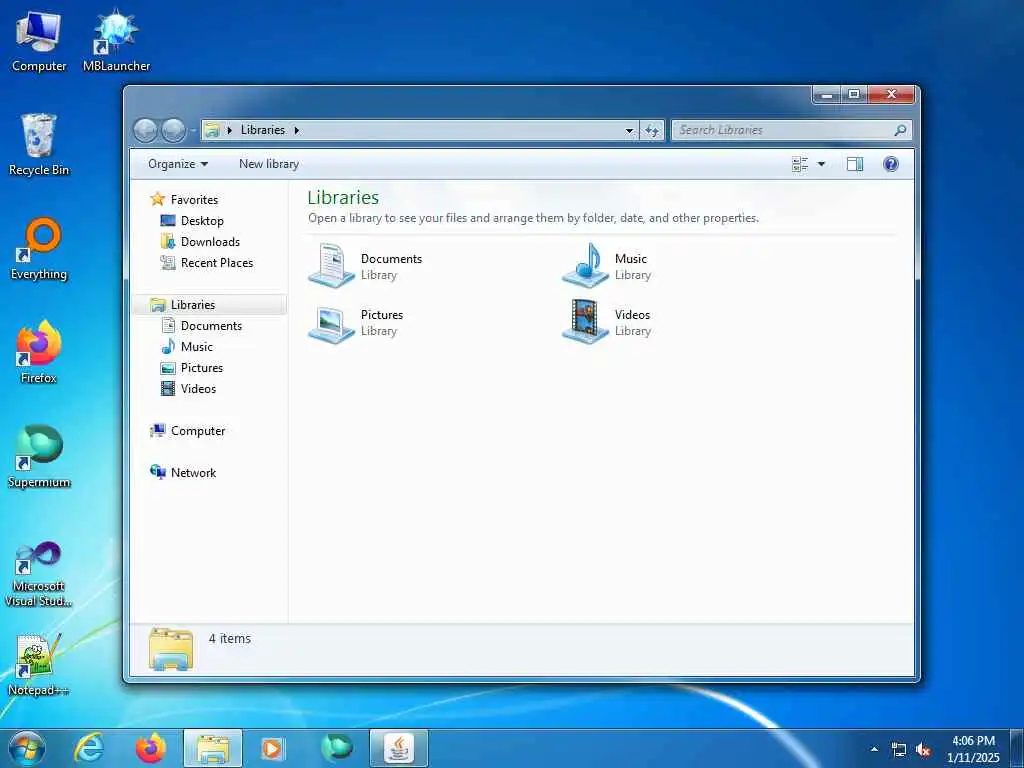Open the Recycle Bin
The width and height of the screenshot is (1024, 768).
[x=39, y=145]
